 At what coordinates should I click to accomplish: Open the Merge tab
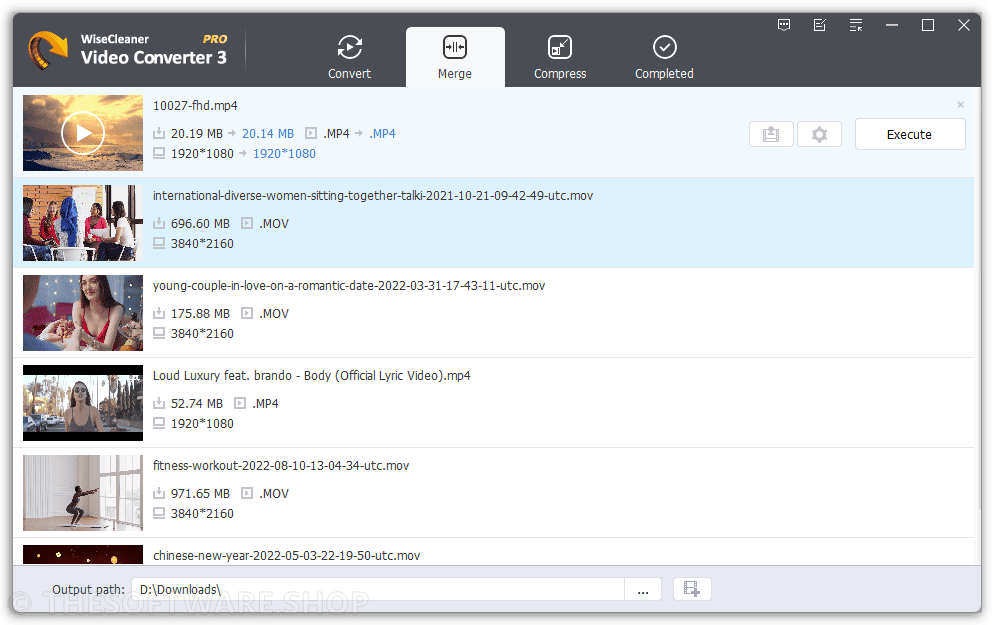pos(455,57)
